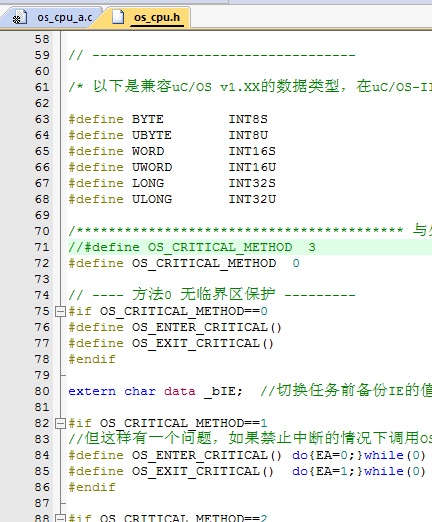
Task: Place cursor on BYTE define
Action: point(148,119)
